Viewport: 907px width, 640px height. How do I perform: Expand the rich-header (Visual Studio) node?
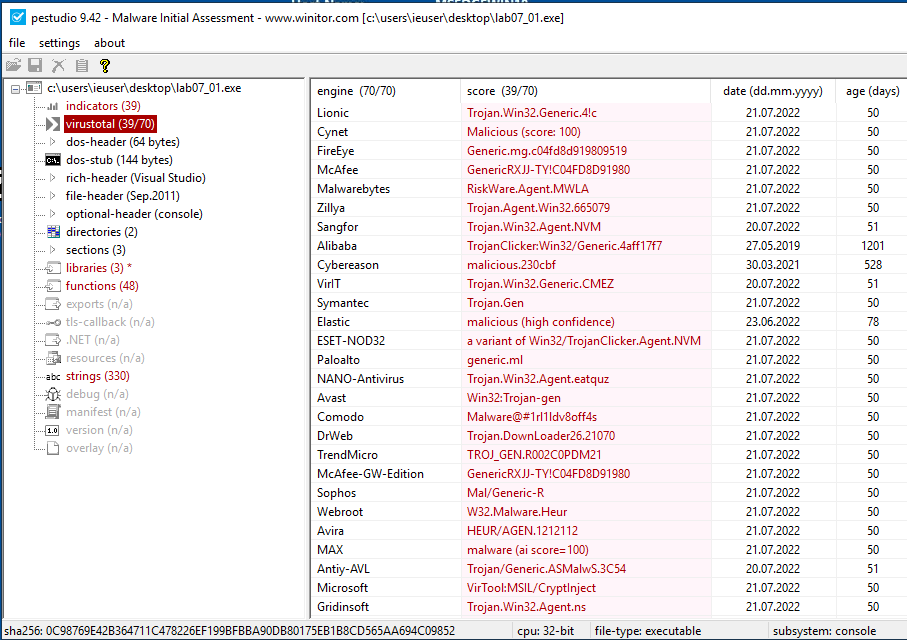click(53, 178)
